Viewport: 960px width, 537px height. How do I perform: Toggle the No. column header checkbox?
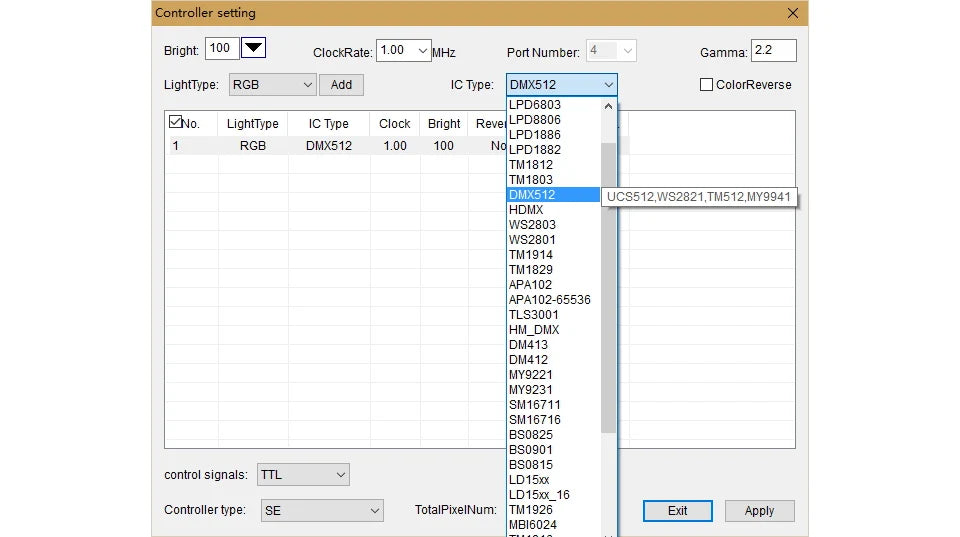175,122
